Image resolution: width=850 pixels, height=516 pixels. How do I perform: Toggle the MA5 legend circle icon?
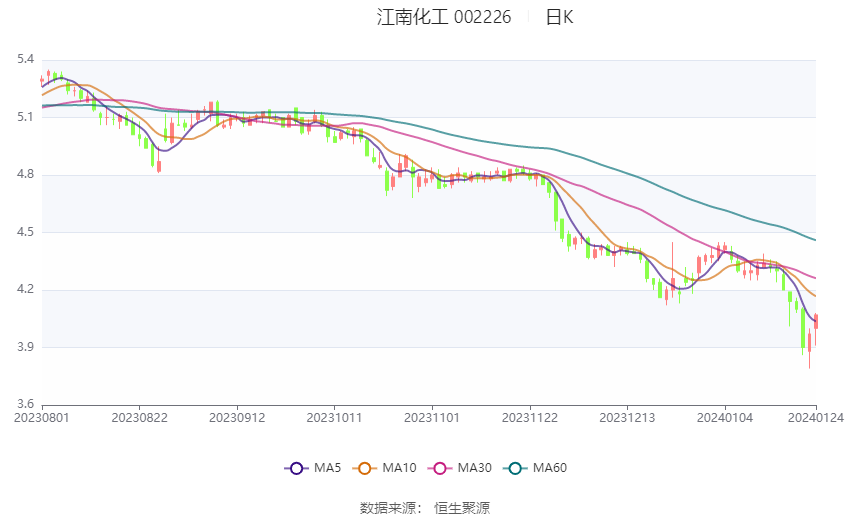coord(297,468)
